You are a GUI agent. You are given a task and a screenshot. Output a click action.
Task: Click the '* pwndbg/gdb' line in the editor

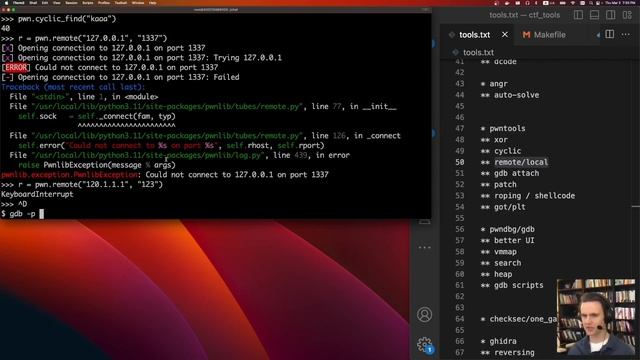click(507, 229)
